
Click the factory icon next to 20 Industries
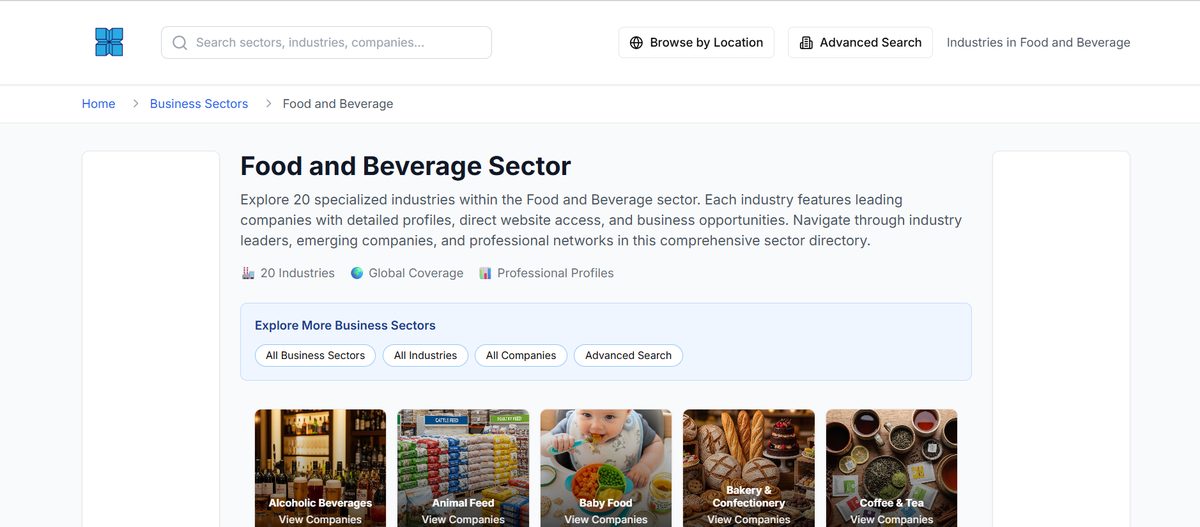point(248,273)
